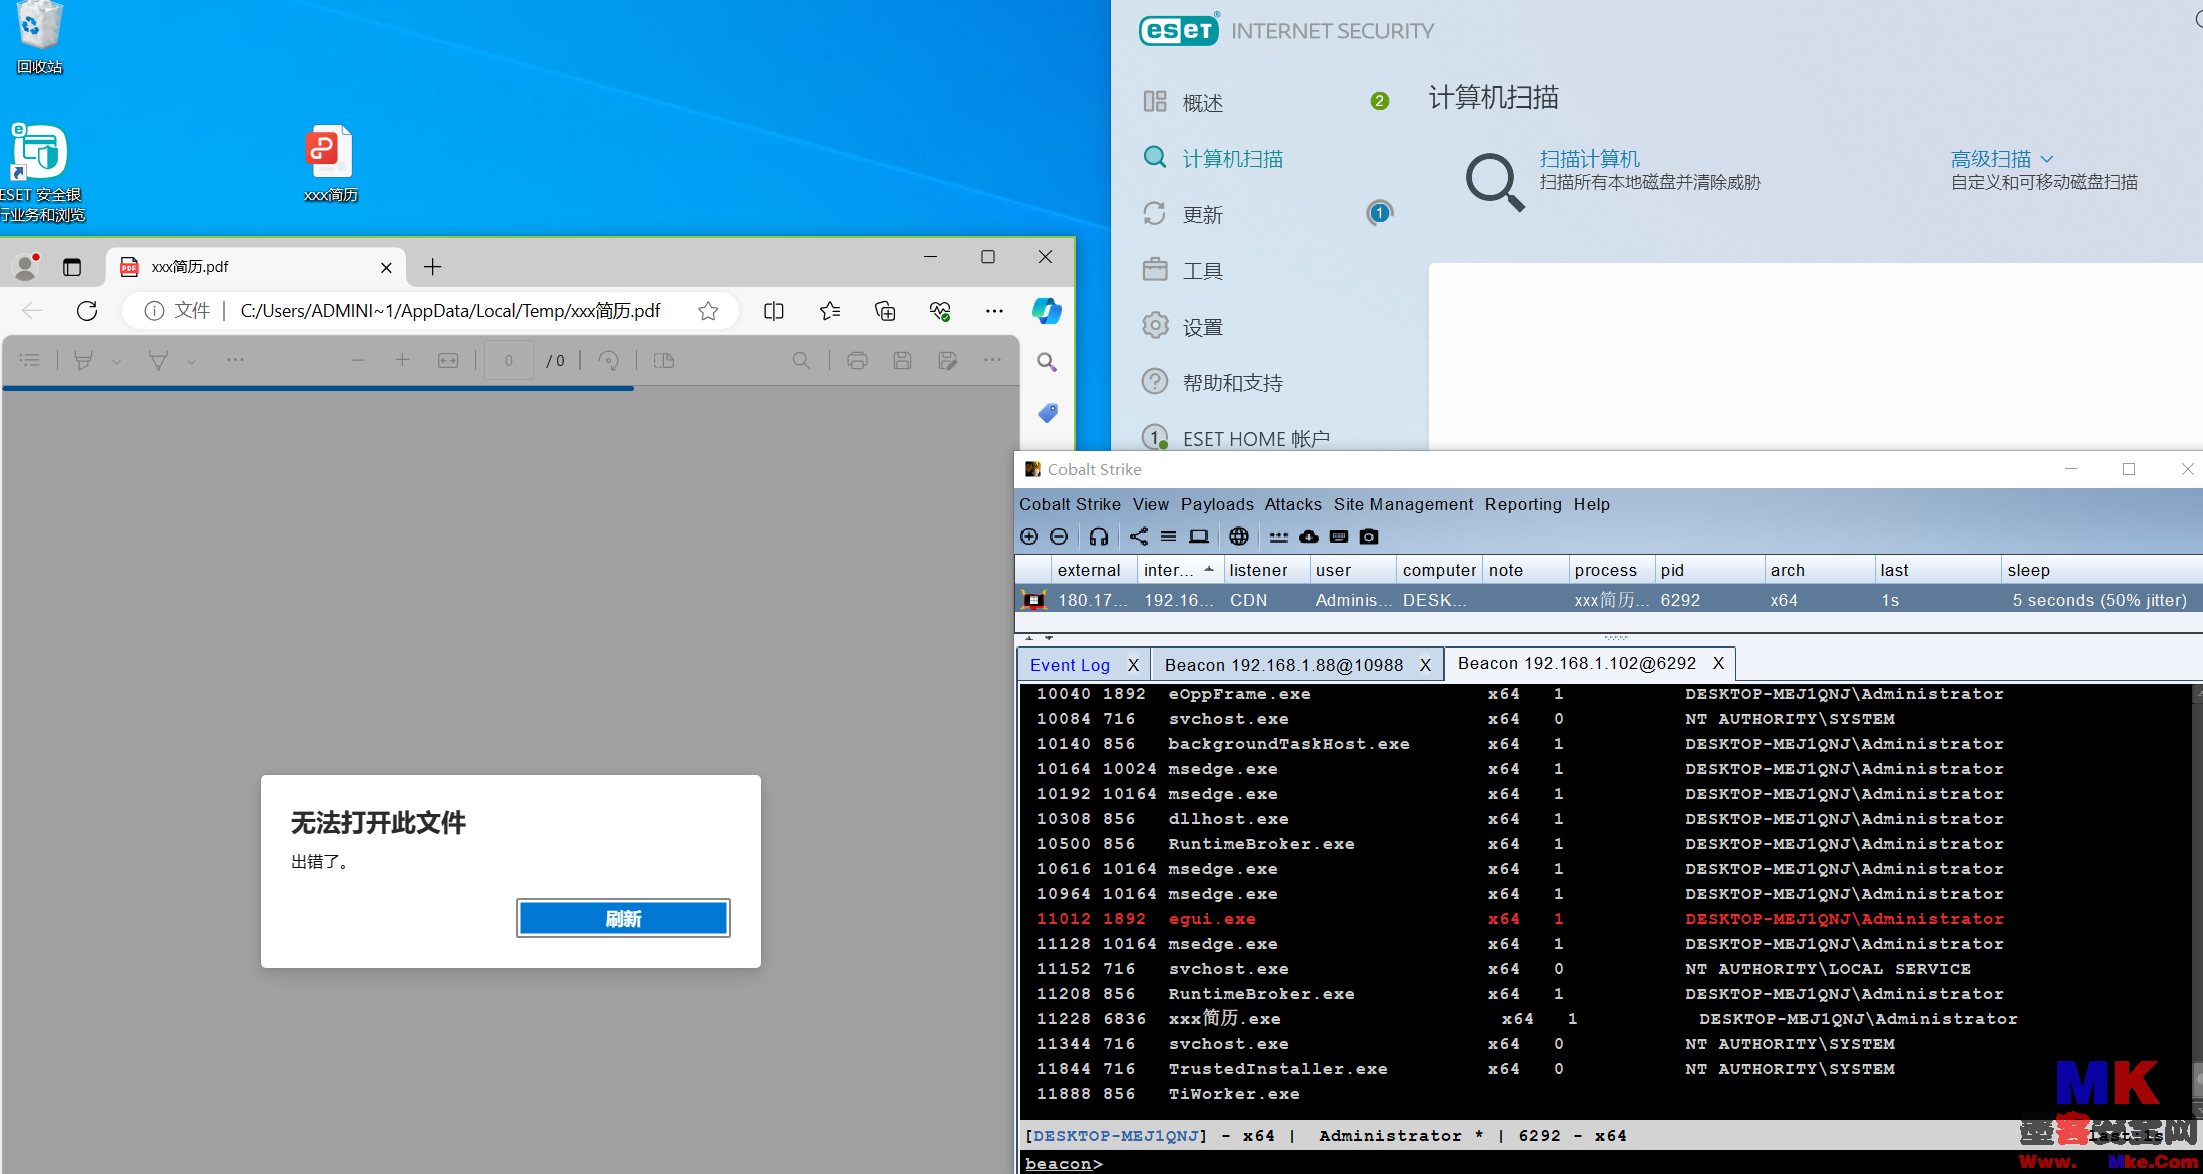Show target table with the laptop icon
This screenshot has width=2203, height=1174.
[1199, 537]
